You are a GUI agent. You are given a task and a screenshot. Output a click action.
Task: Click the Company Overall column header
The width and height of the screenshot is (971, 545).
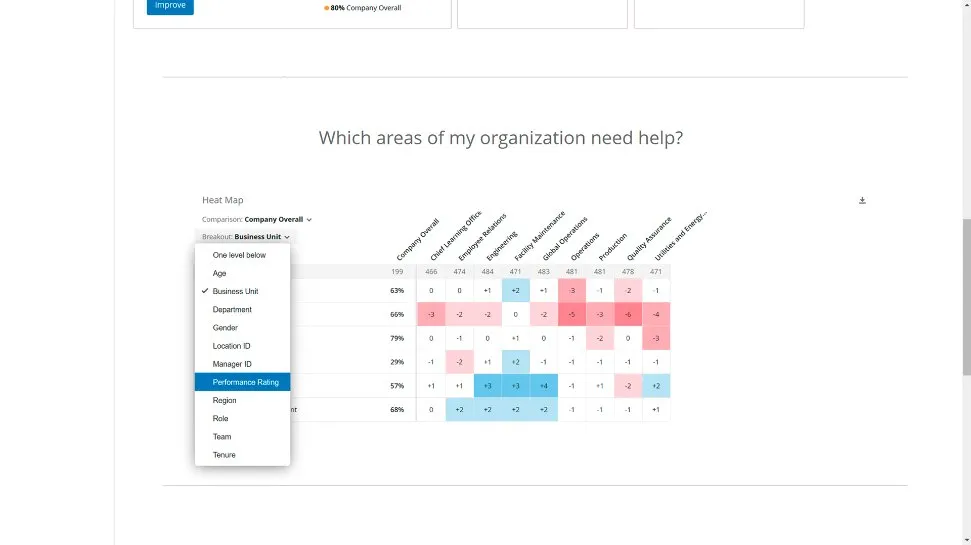pos(416,241)
